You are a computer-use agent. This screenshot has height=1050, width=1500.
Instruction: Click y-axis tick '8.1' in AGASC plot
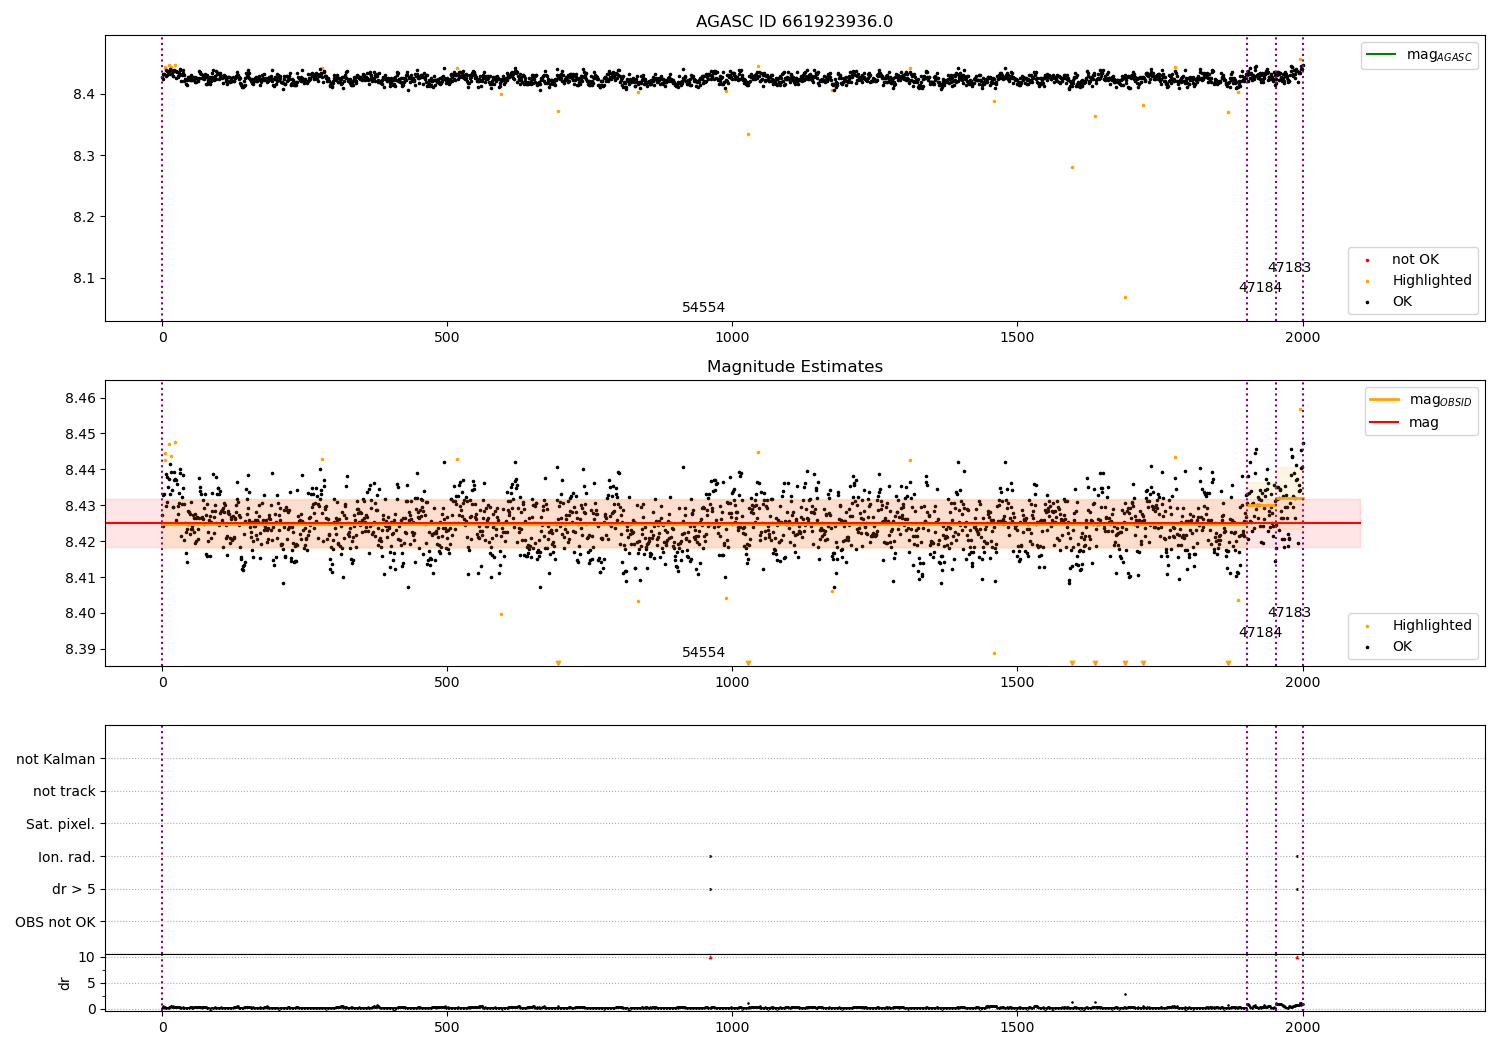(x=84, y=278)
